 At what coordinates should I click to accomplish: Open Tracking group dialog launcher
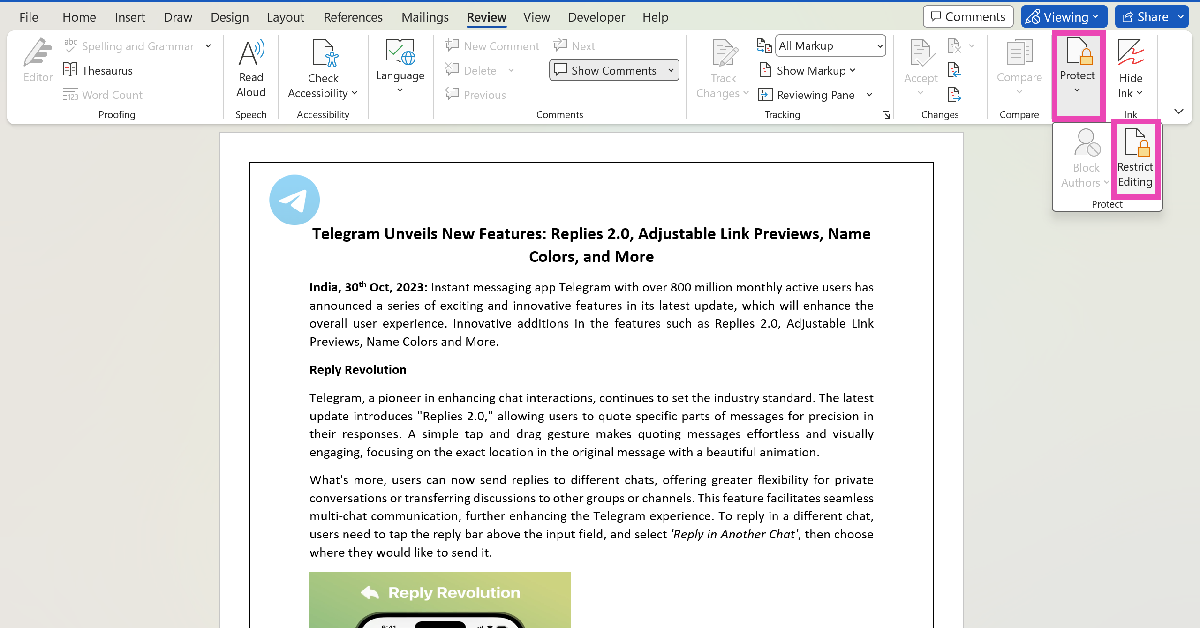coord(887,115)
